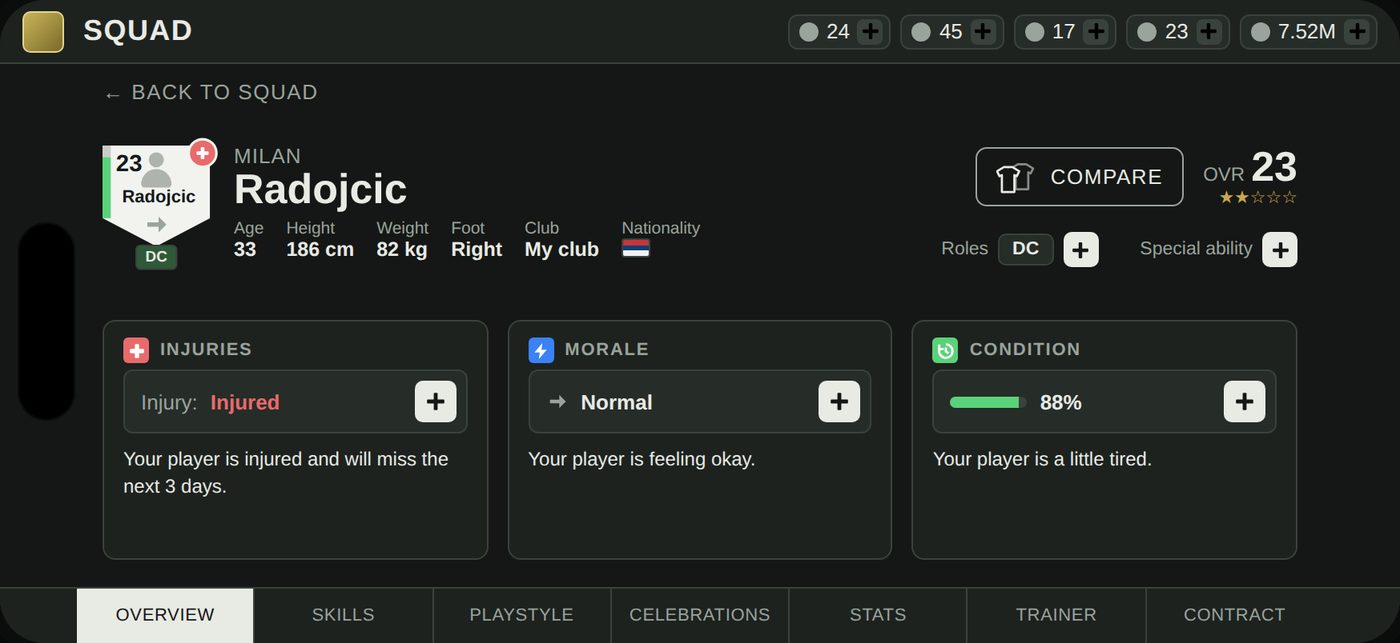This screenshot has height=643, width=1400.
Task: Add more to the 17 resource counter
Action: click(x=1096, y=32)
